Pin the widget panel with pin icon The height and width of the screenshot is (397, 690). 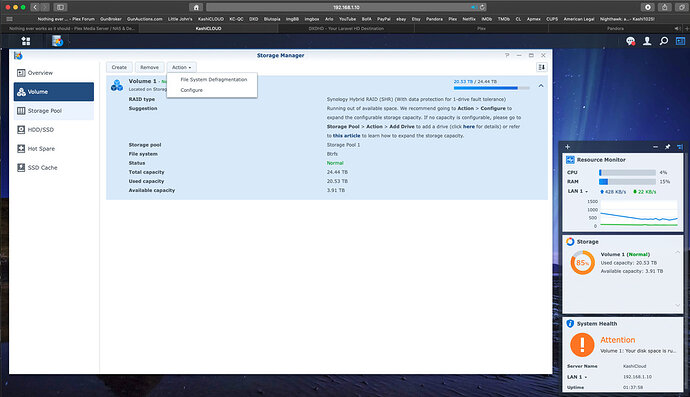pos(668,147)
